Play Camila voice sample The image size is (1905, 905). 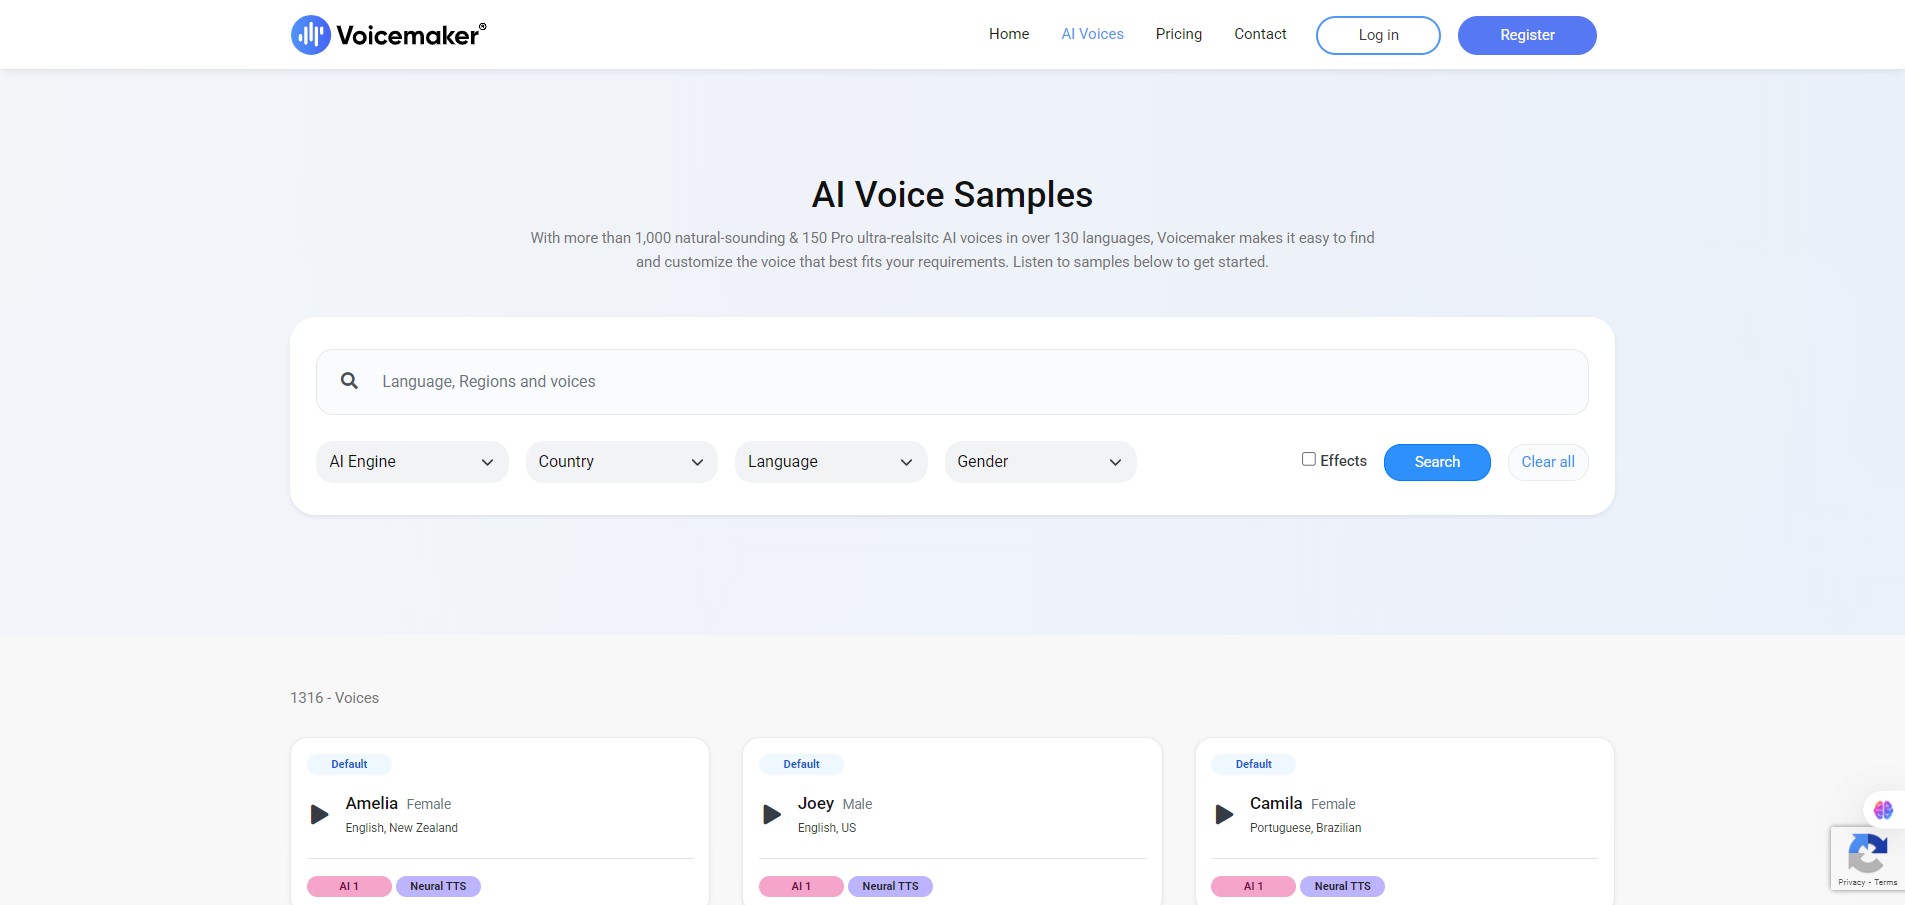point(1224,814)
